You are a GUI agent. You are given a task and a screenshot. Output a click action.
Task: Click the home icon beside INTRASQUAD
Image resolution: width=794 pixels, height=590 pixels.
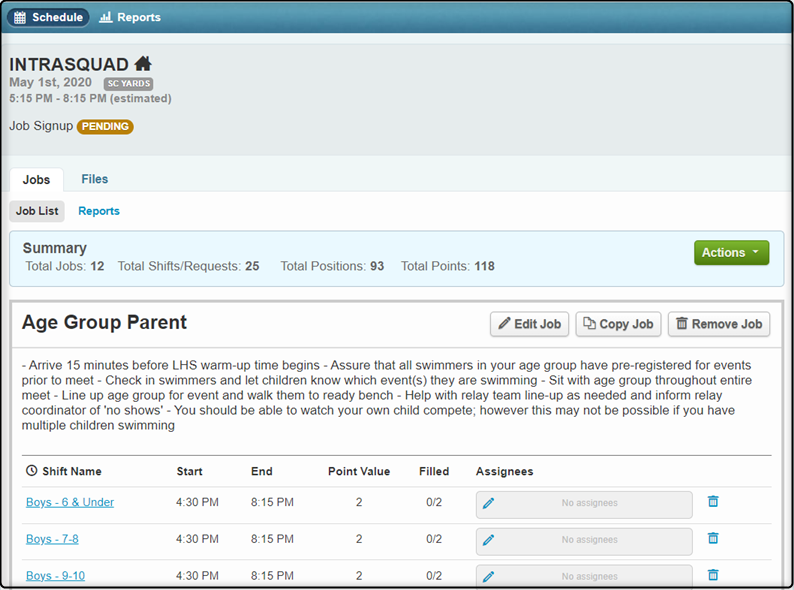(143, 64)
